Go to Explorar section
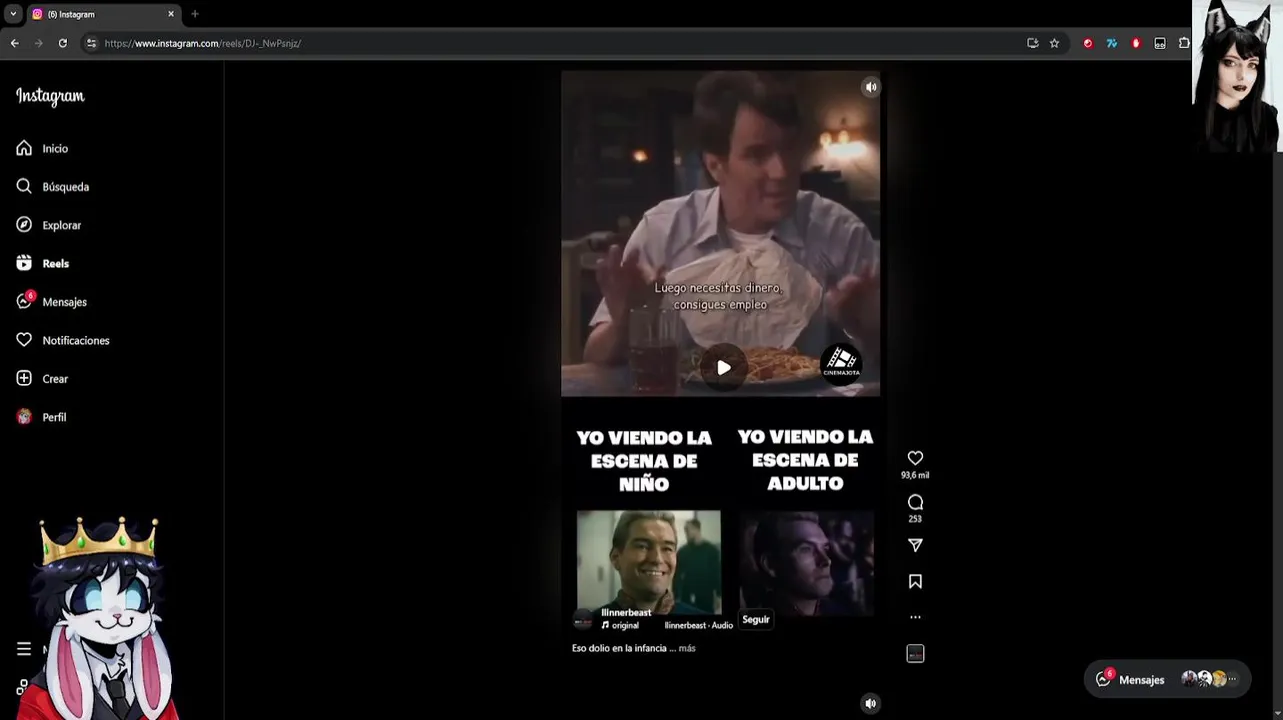The width and height of the screenshot is (1283, 720). click(48, 225)
